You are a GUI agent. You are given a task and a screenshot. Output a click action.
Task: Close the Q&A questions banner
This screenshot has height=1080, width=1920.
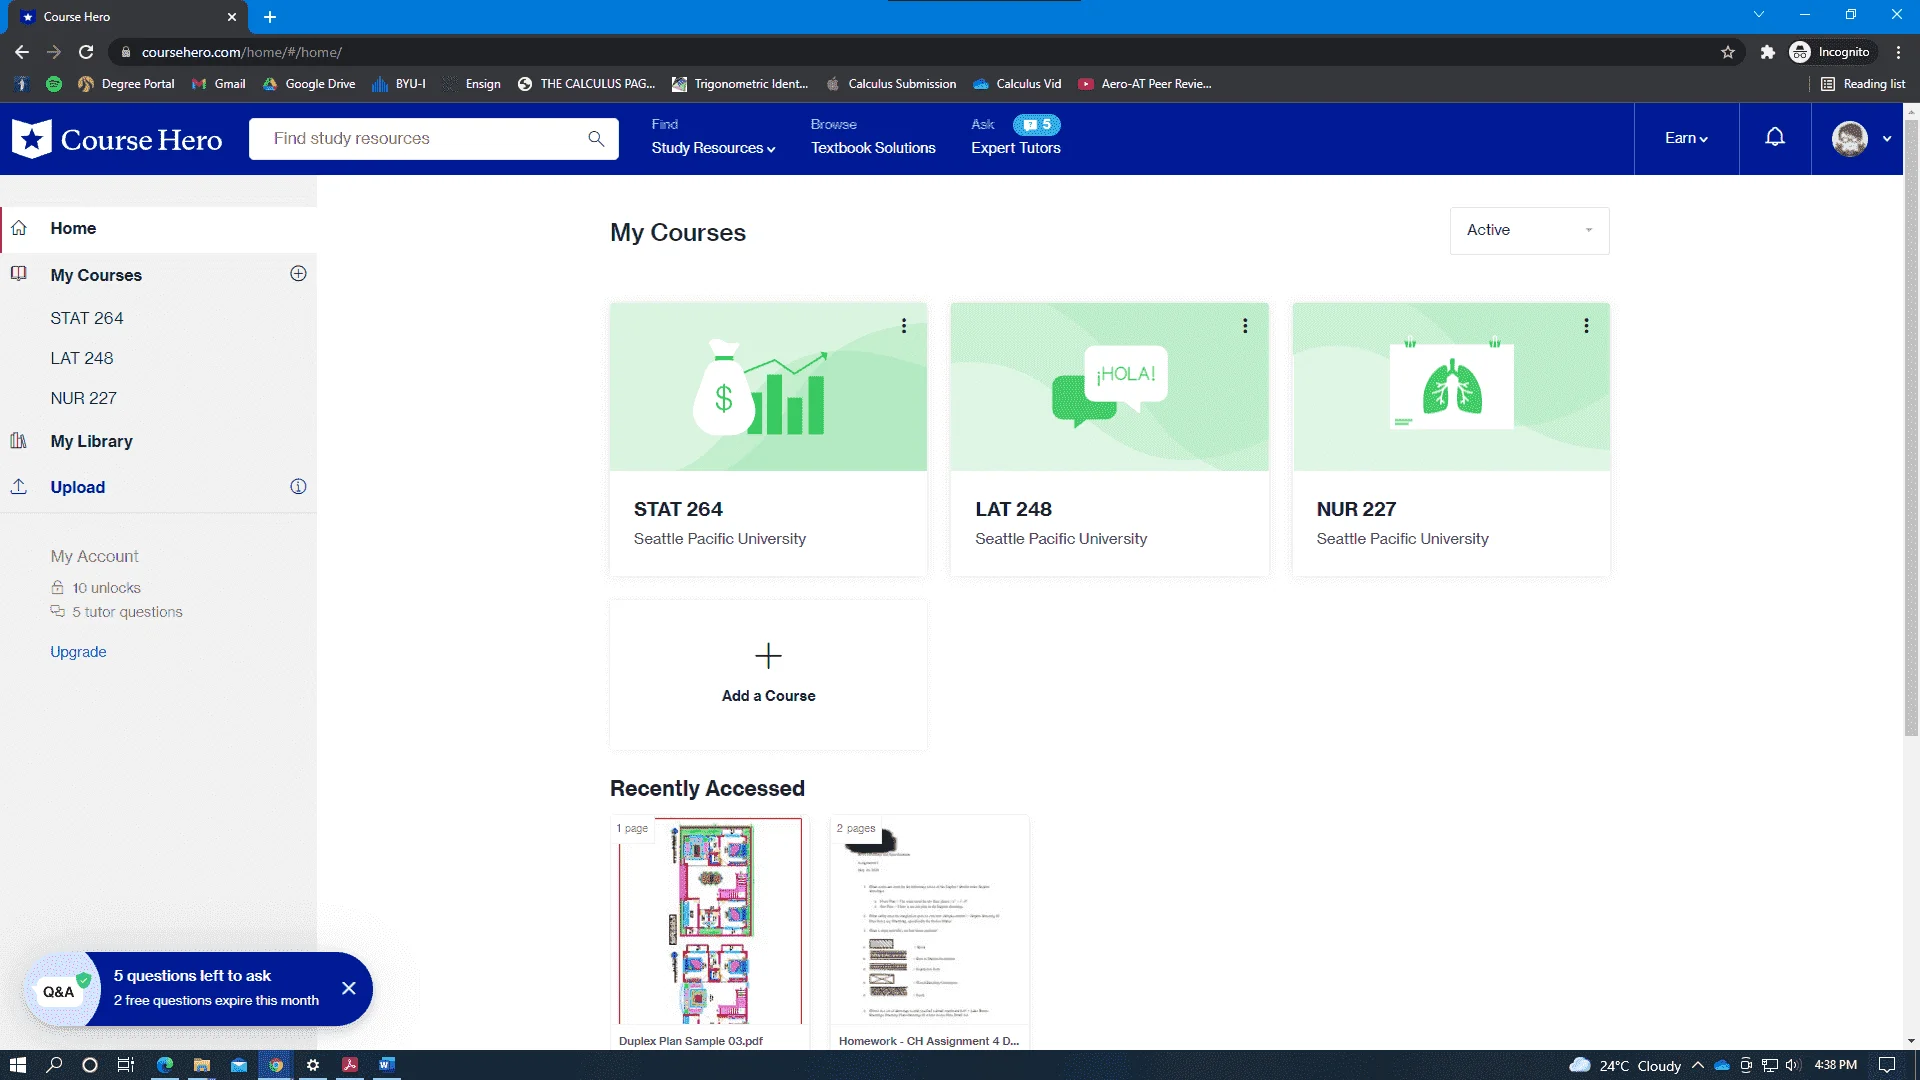point(349,988)
